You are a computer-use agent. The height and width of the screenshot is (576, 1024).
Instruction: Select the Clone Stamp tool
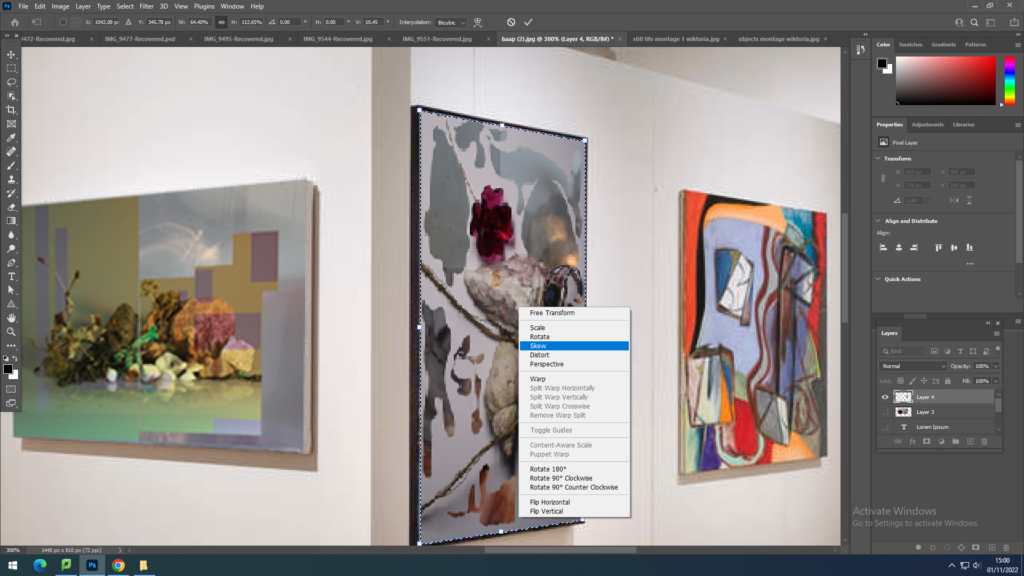pos(11,180)
